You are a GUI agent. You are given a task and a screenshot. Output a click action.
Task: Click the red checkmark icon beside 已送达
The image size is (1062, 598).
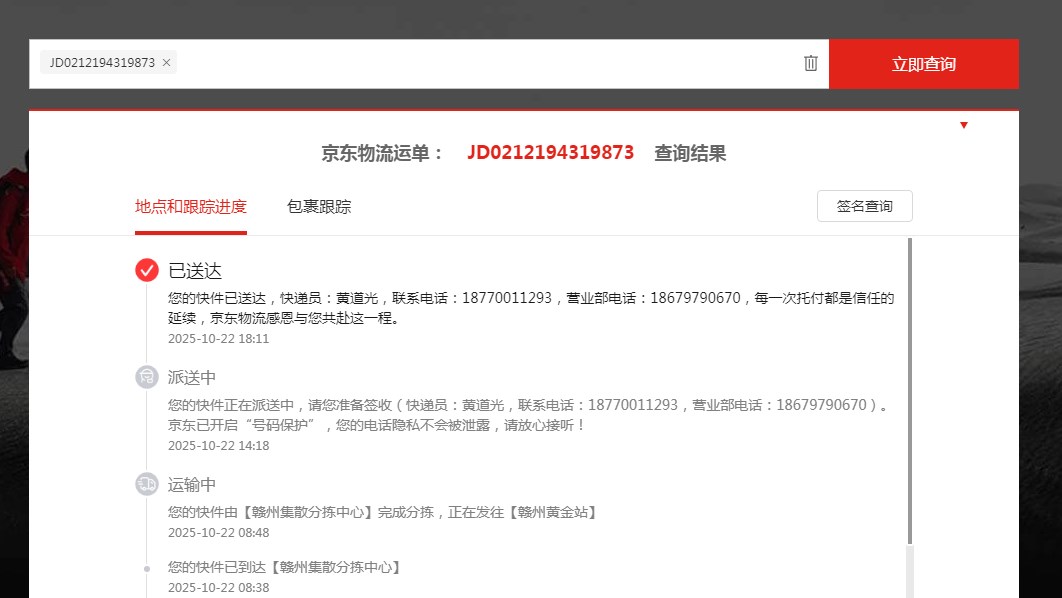147,270
